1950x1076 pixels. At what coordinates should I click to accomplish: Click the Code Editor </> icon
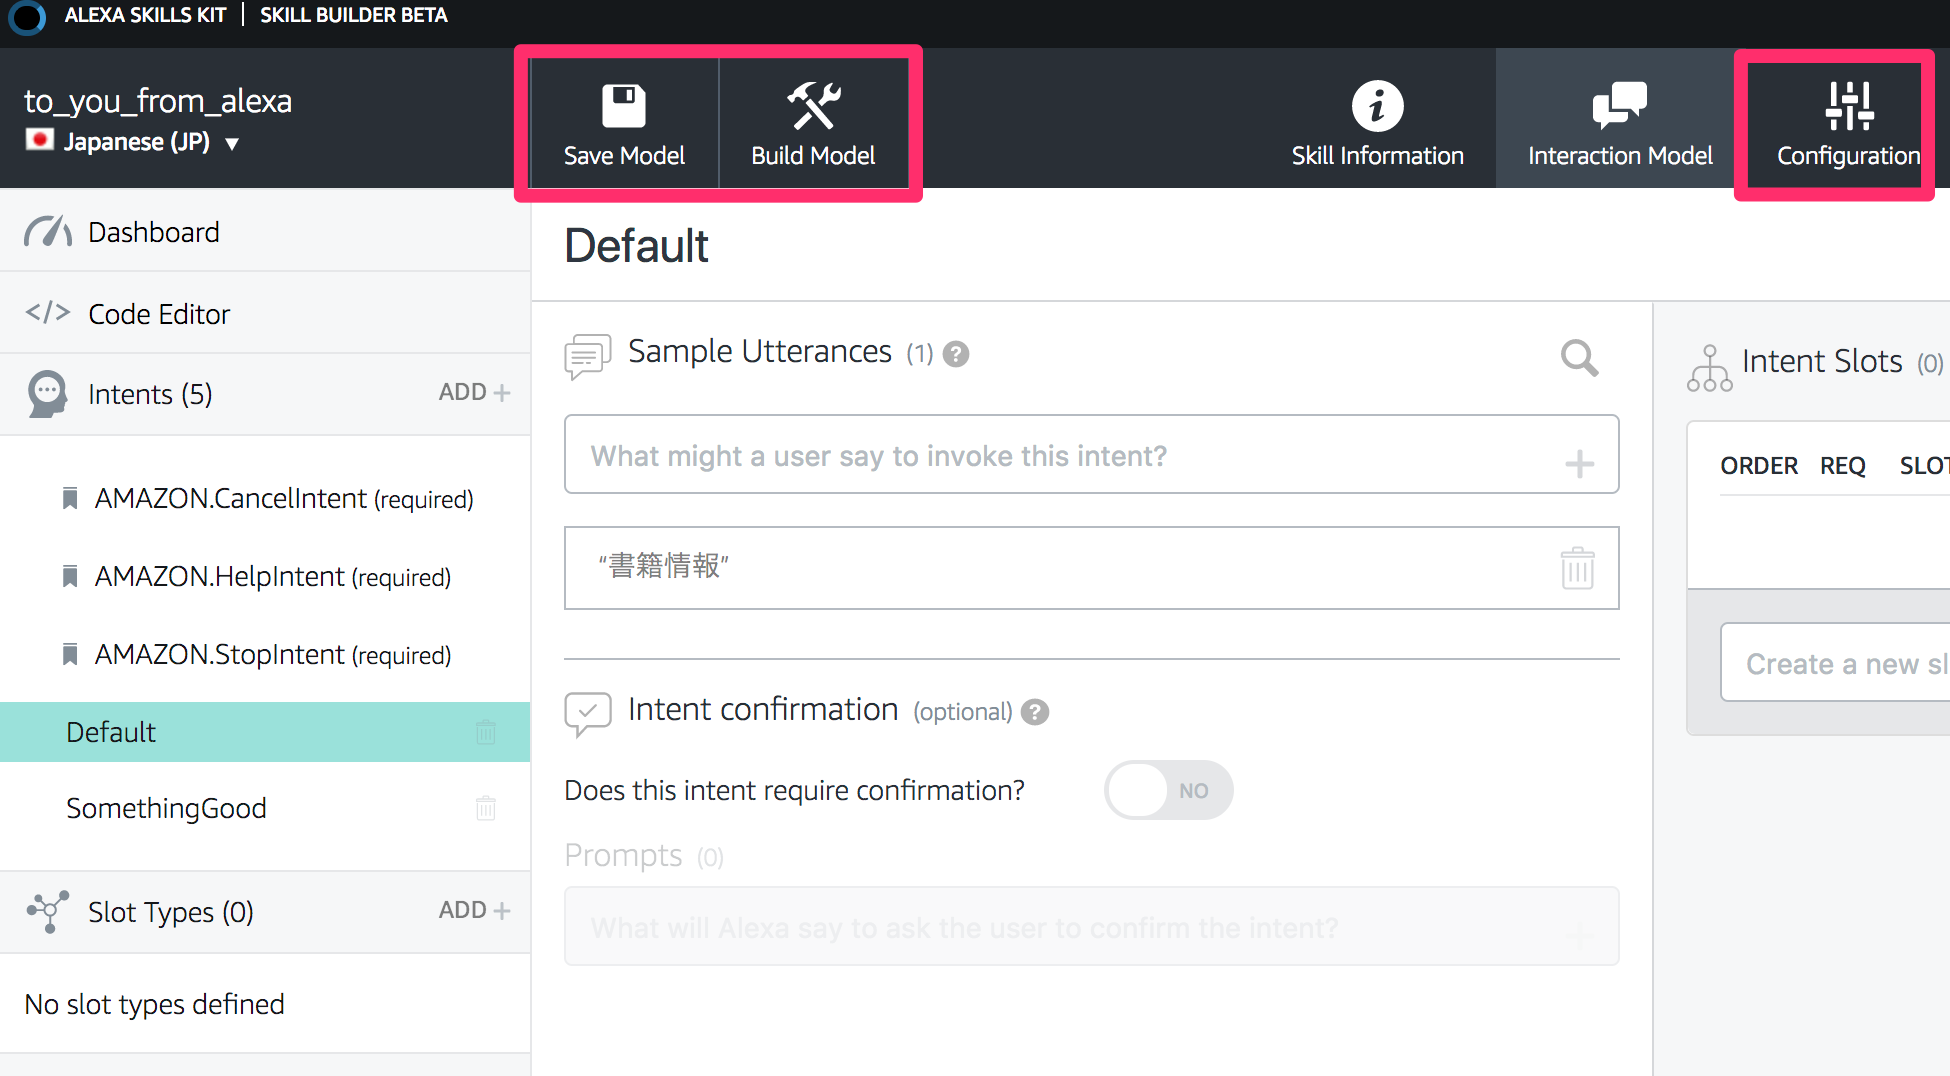click(x=48, y=312)
